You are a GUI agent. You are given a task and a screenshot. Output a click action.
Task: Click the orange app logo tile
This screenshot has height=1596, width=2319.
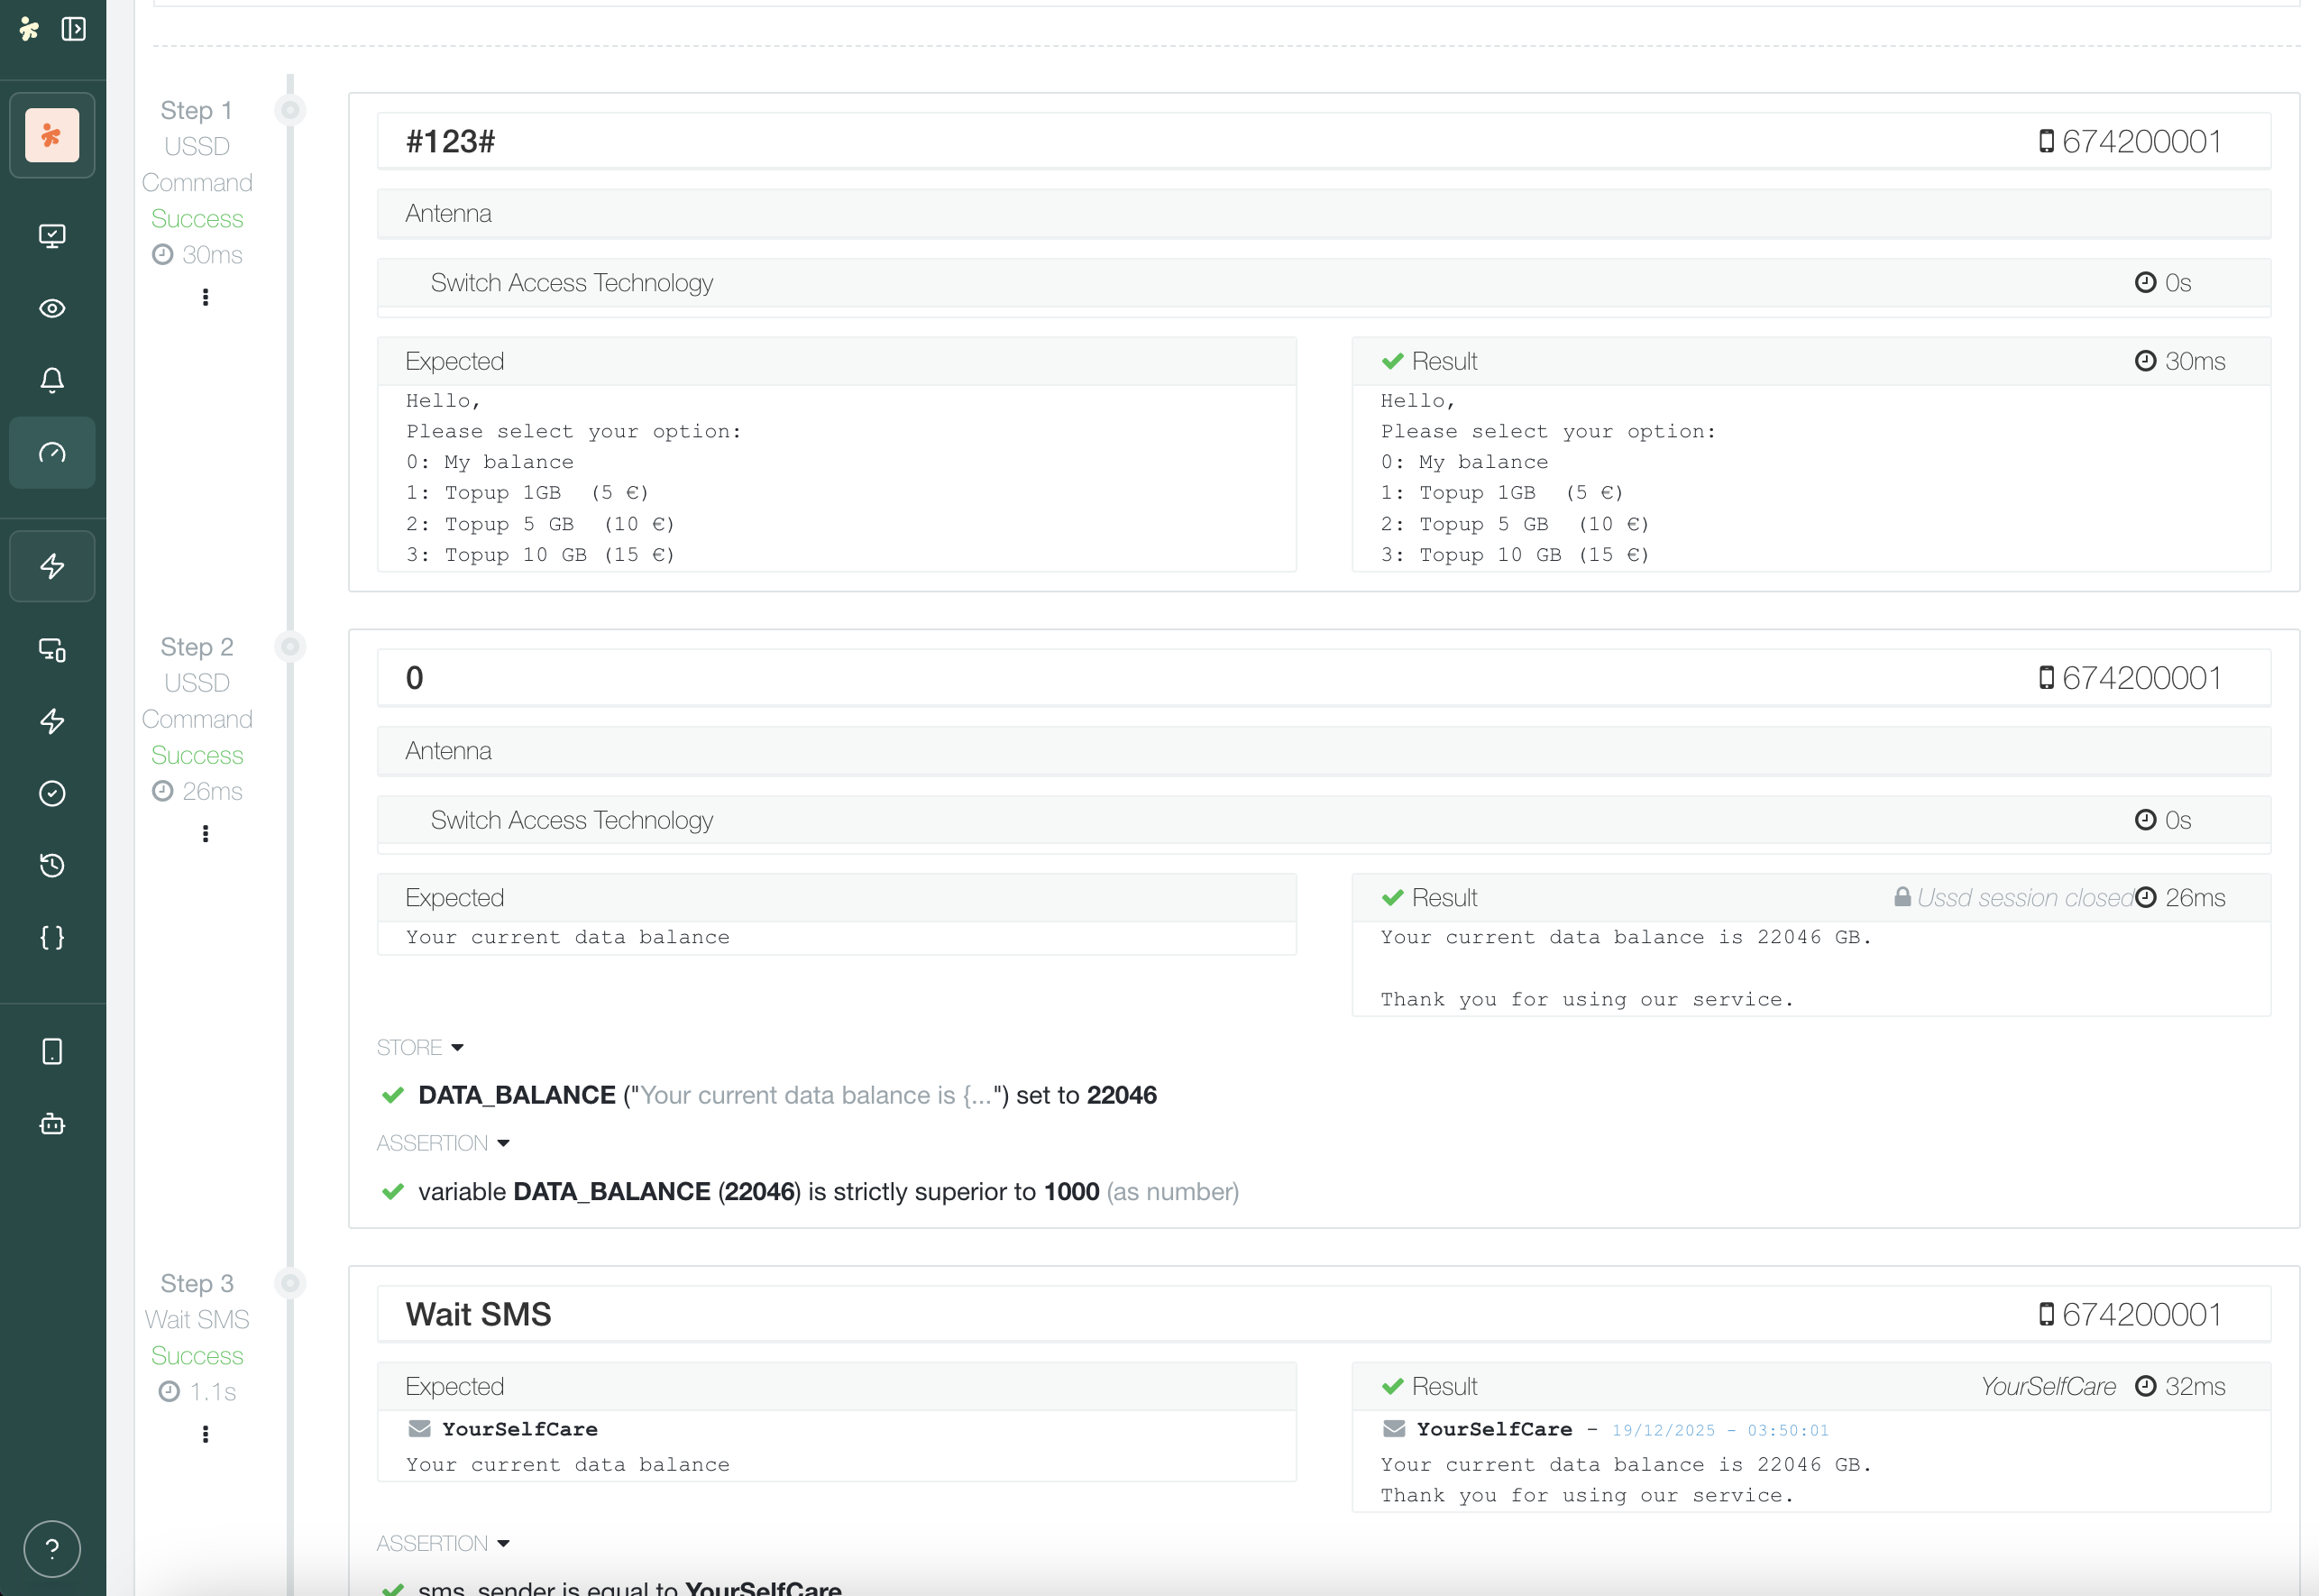tap(52, 135)
